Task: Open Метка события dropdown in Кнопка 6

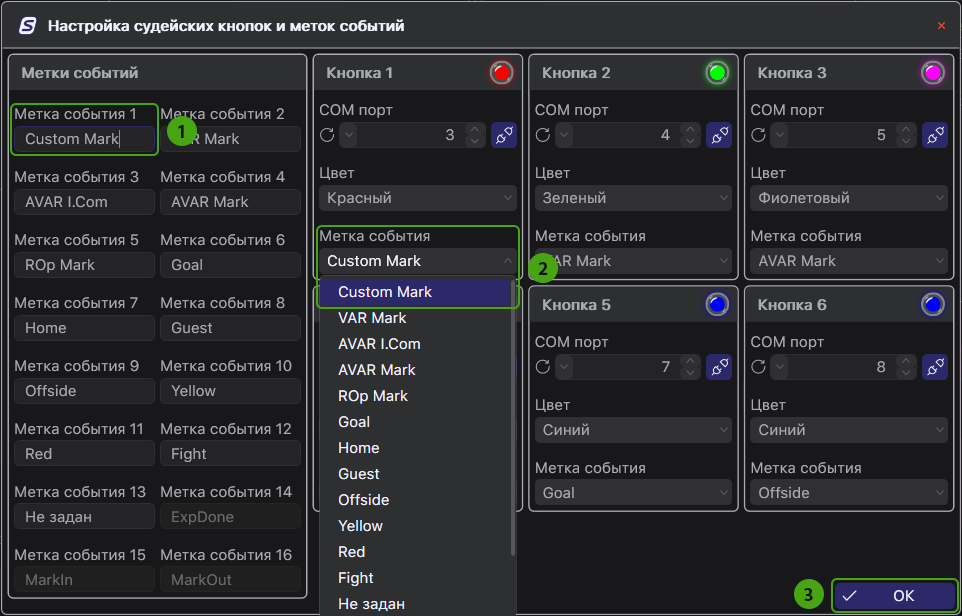Action: tap(848, 493)
